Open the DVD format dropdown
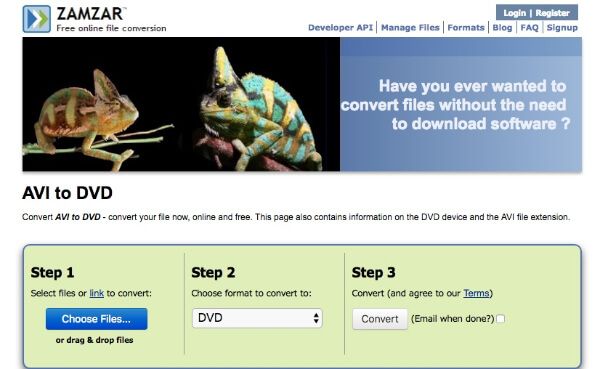The image size is (600, 369). 257,318
